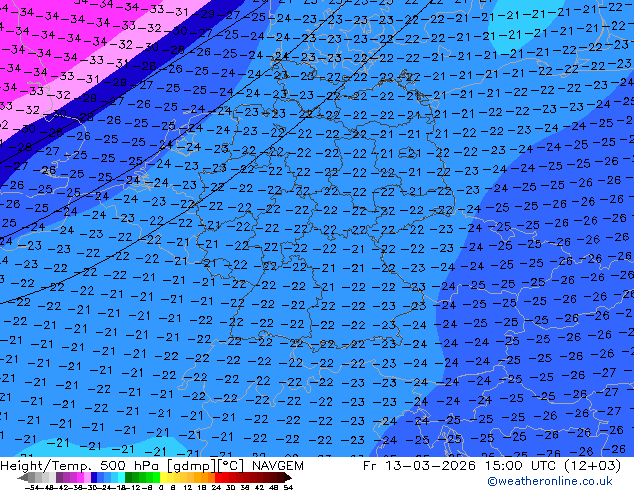Pick the bright red swatch in legend
Screen dimensions: 634x490
218,478
